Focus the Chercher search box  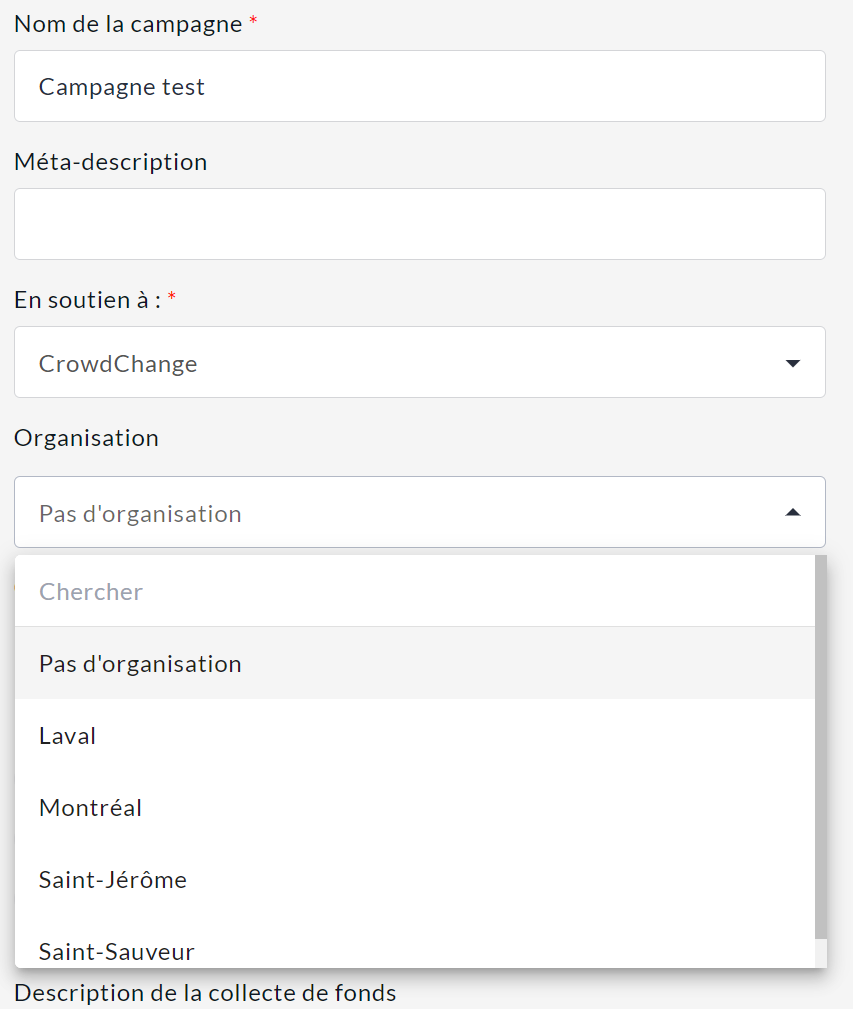(x=400, y=592)
